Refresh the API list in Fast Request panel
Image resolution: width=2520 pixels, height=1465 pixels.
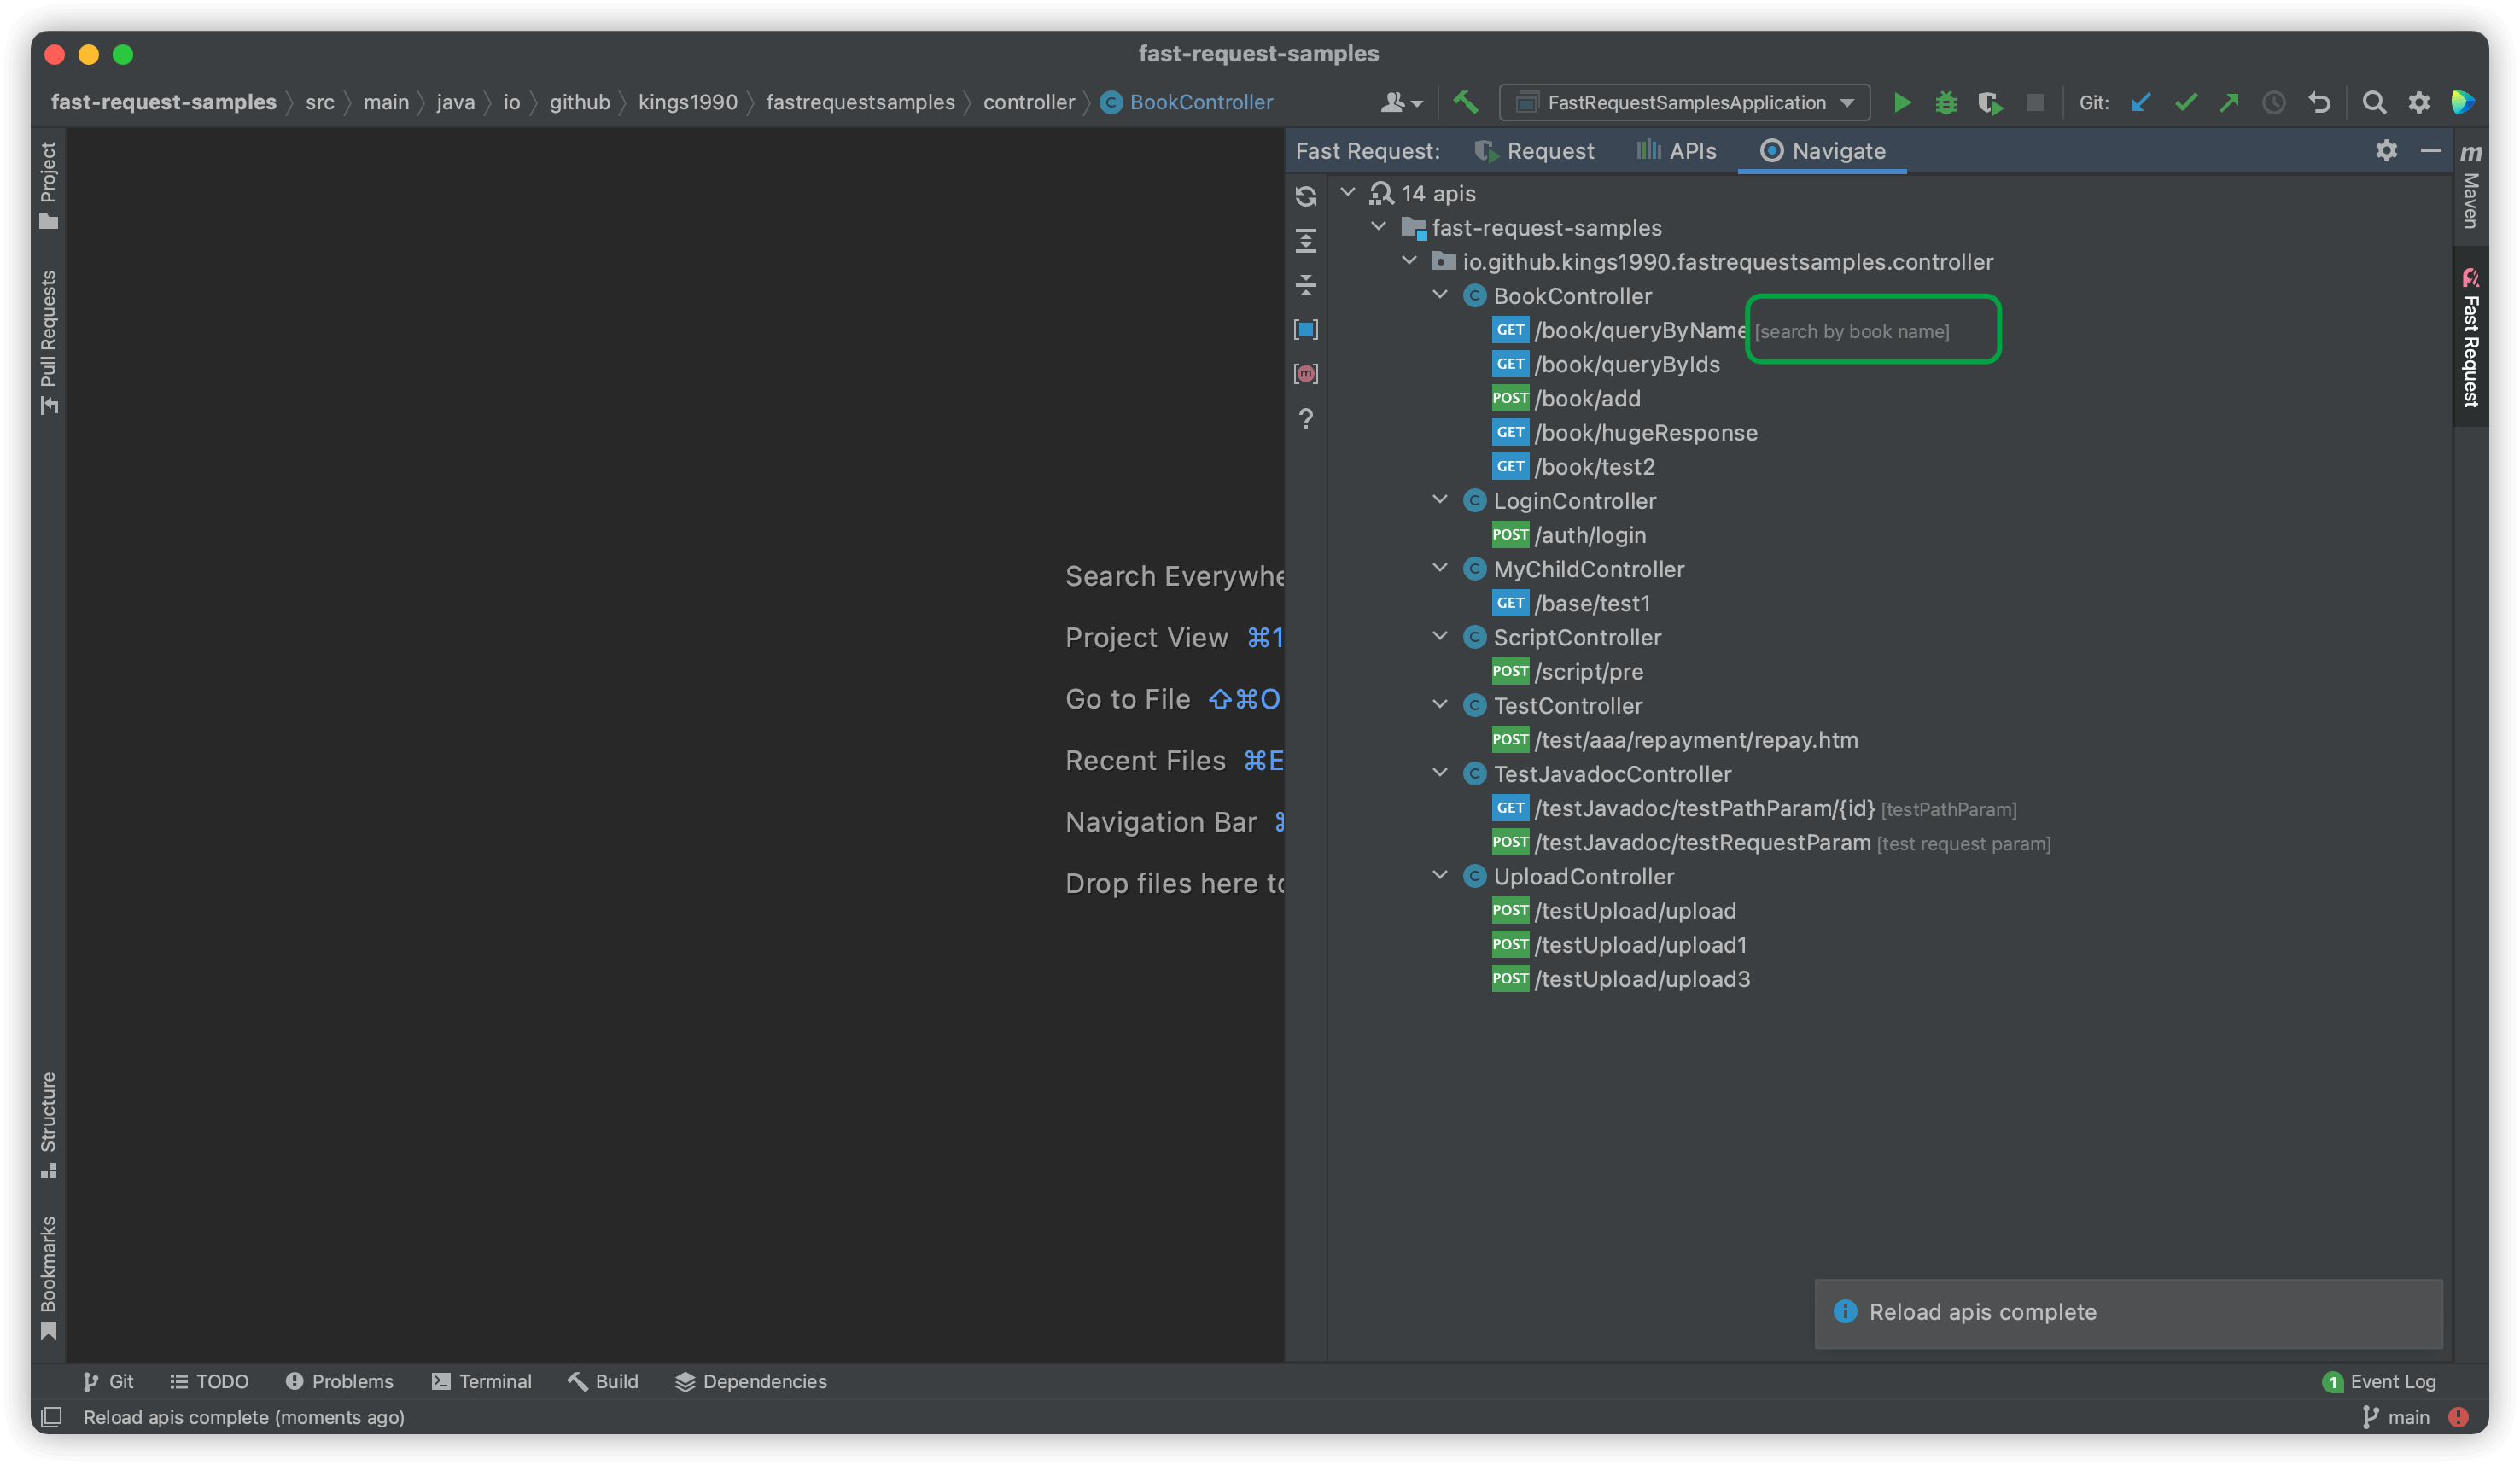(x=1306, y=196)
